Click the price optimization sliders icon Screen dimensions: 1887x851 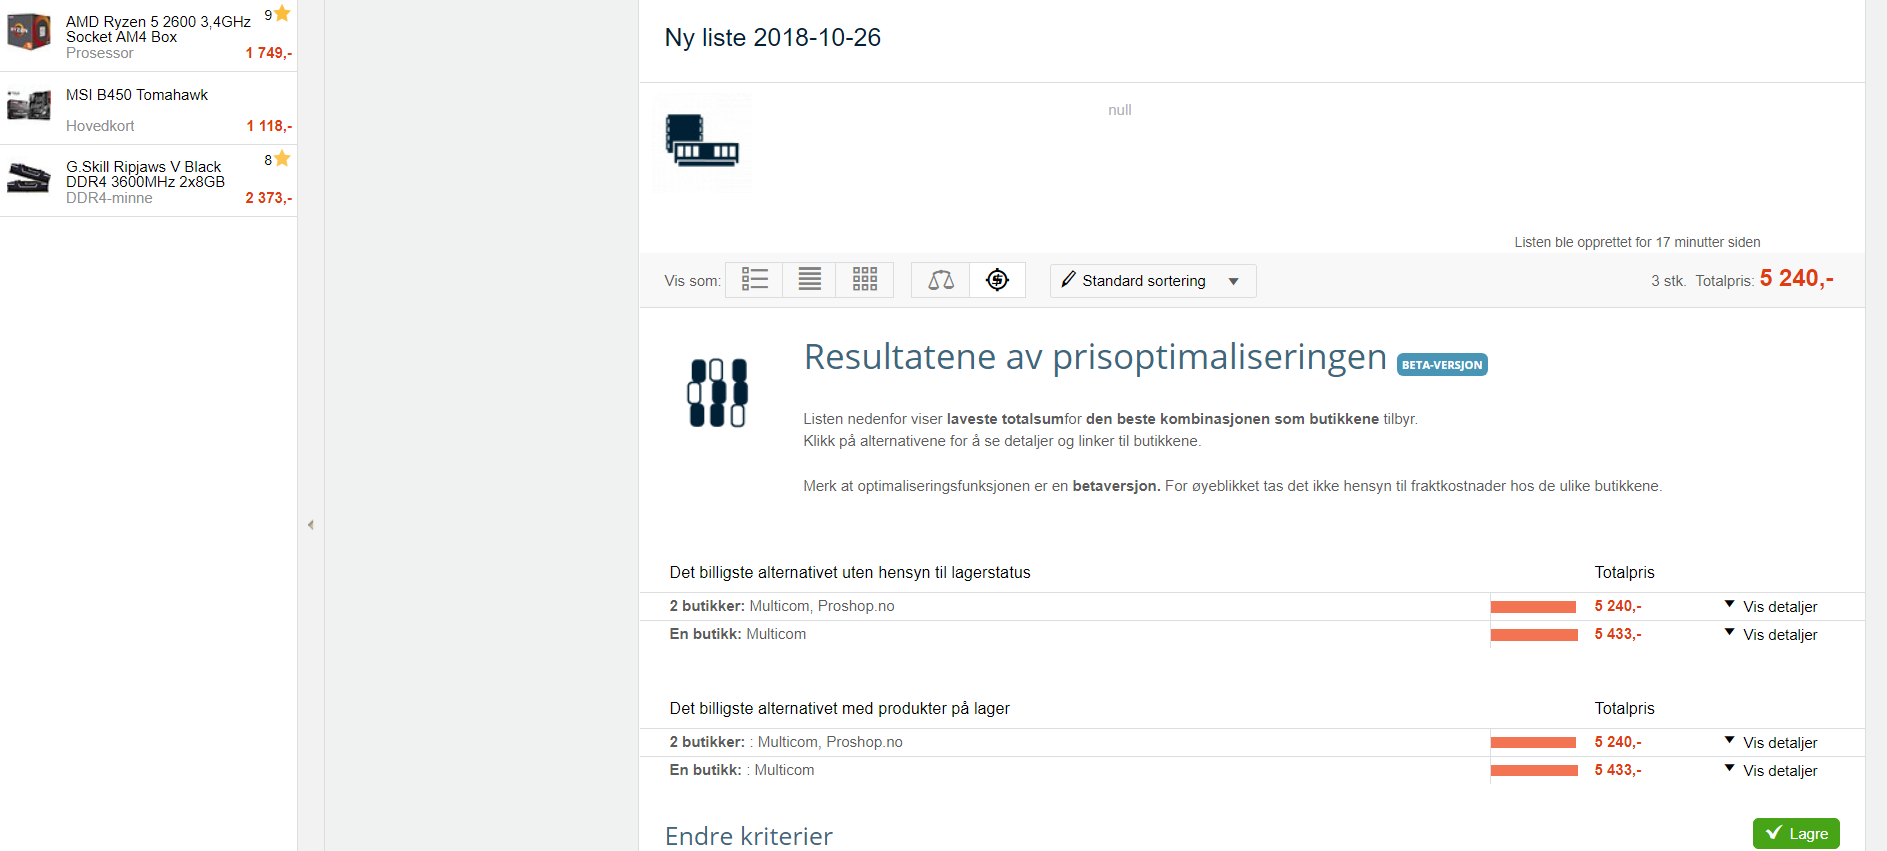[x=717, y=393]
